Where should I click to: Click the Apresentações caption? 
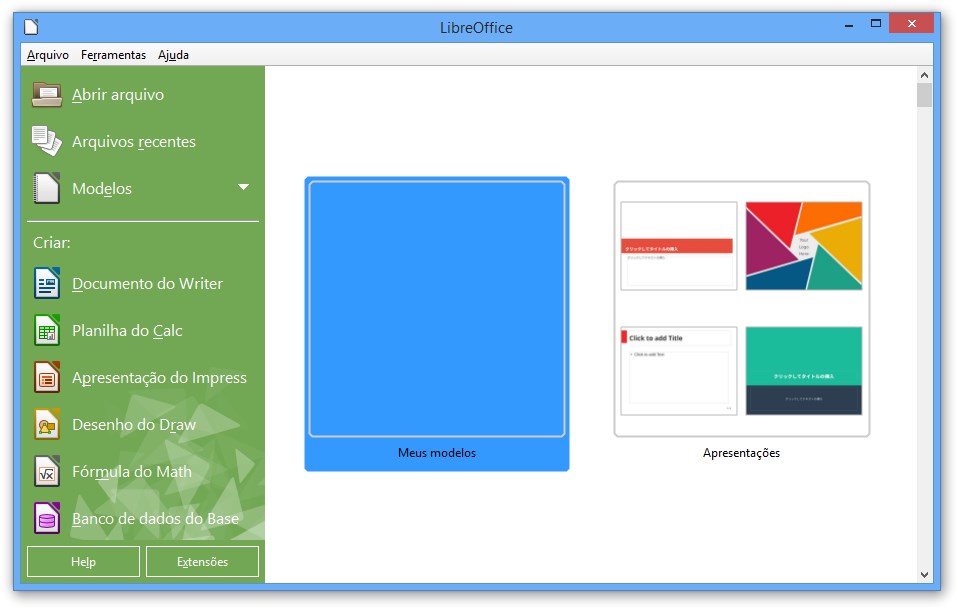click(x=742, y=453)
